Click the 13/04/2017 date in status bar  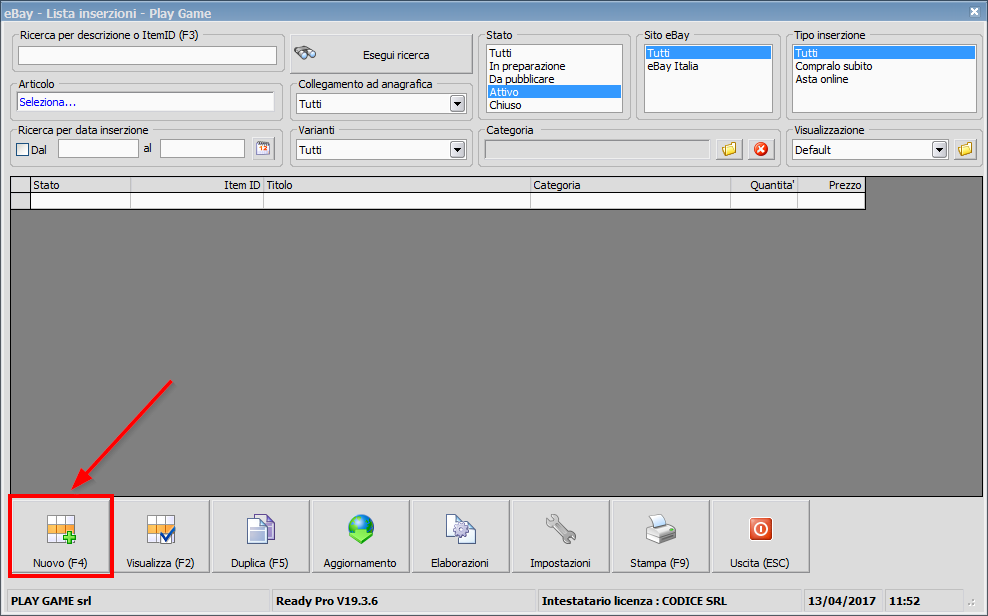842,601
